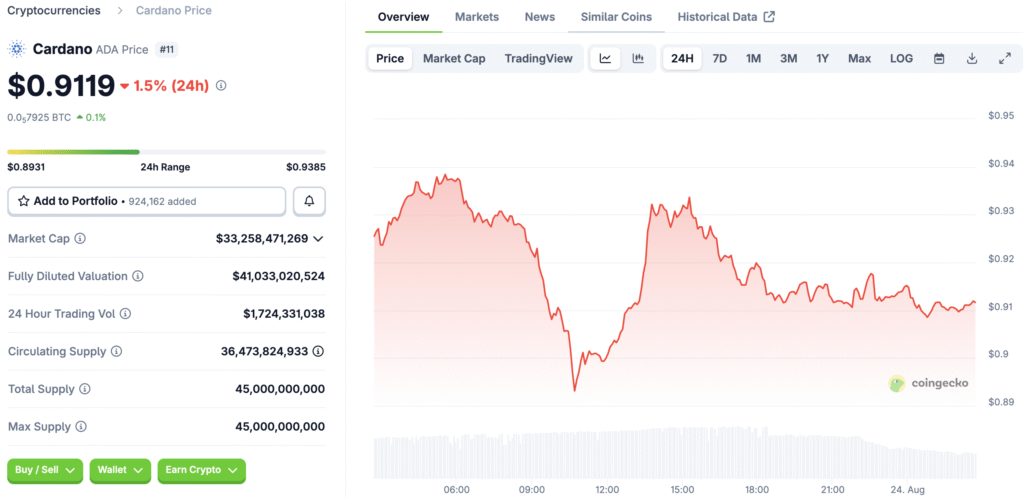
Task: Click the Circulating Supply info icon
Action: coord(117,352)
